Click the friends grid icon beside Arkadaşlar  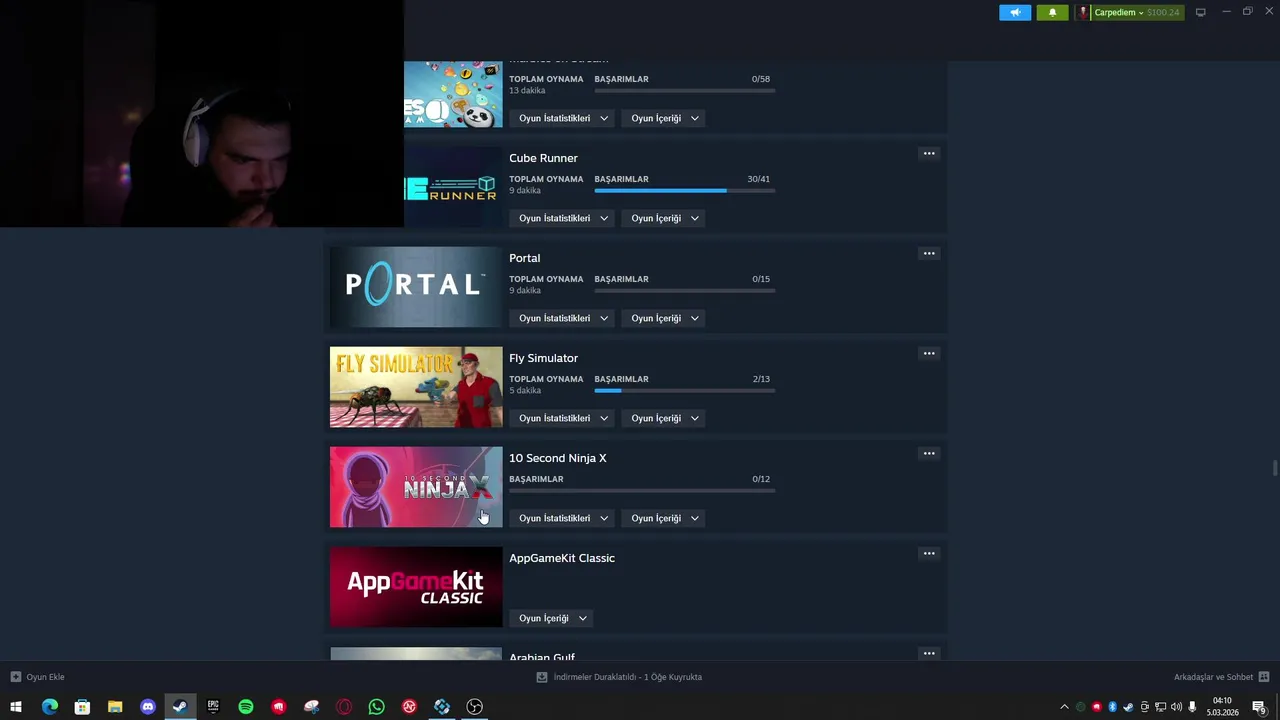[x=1264, y=677]
